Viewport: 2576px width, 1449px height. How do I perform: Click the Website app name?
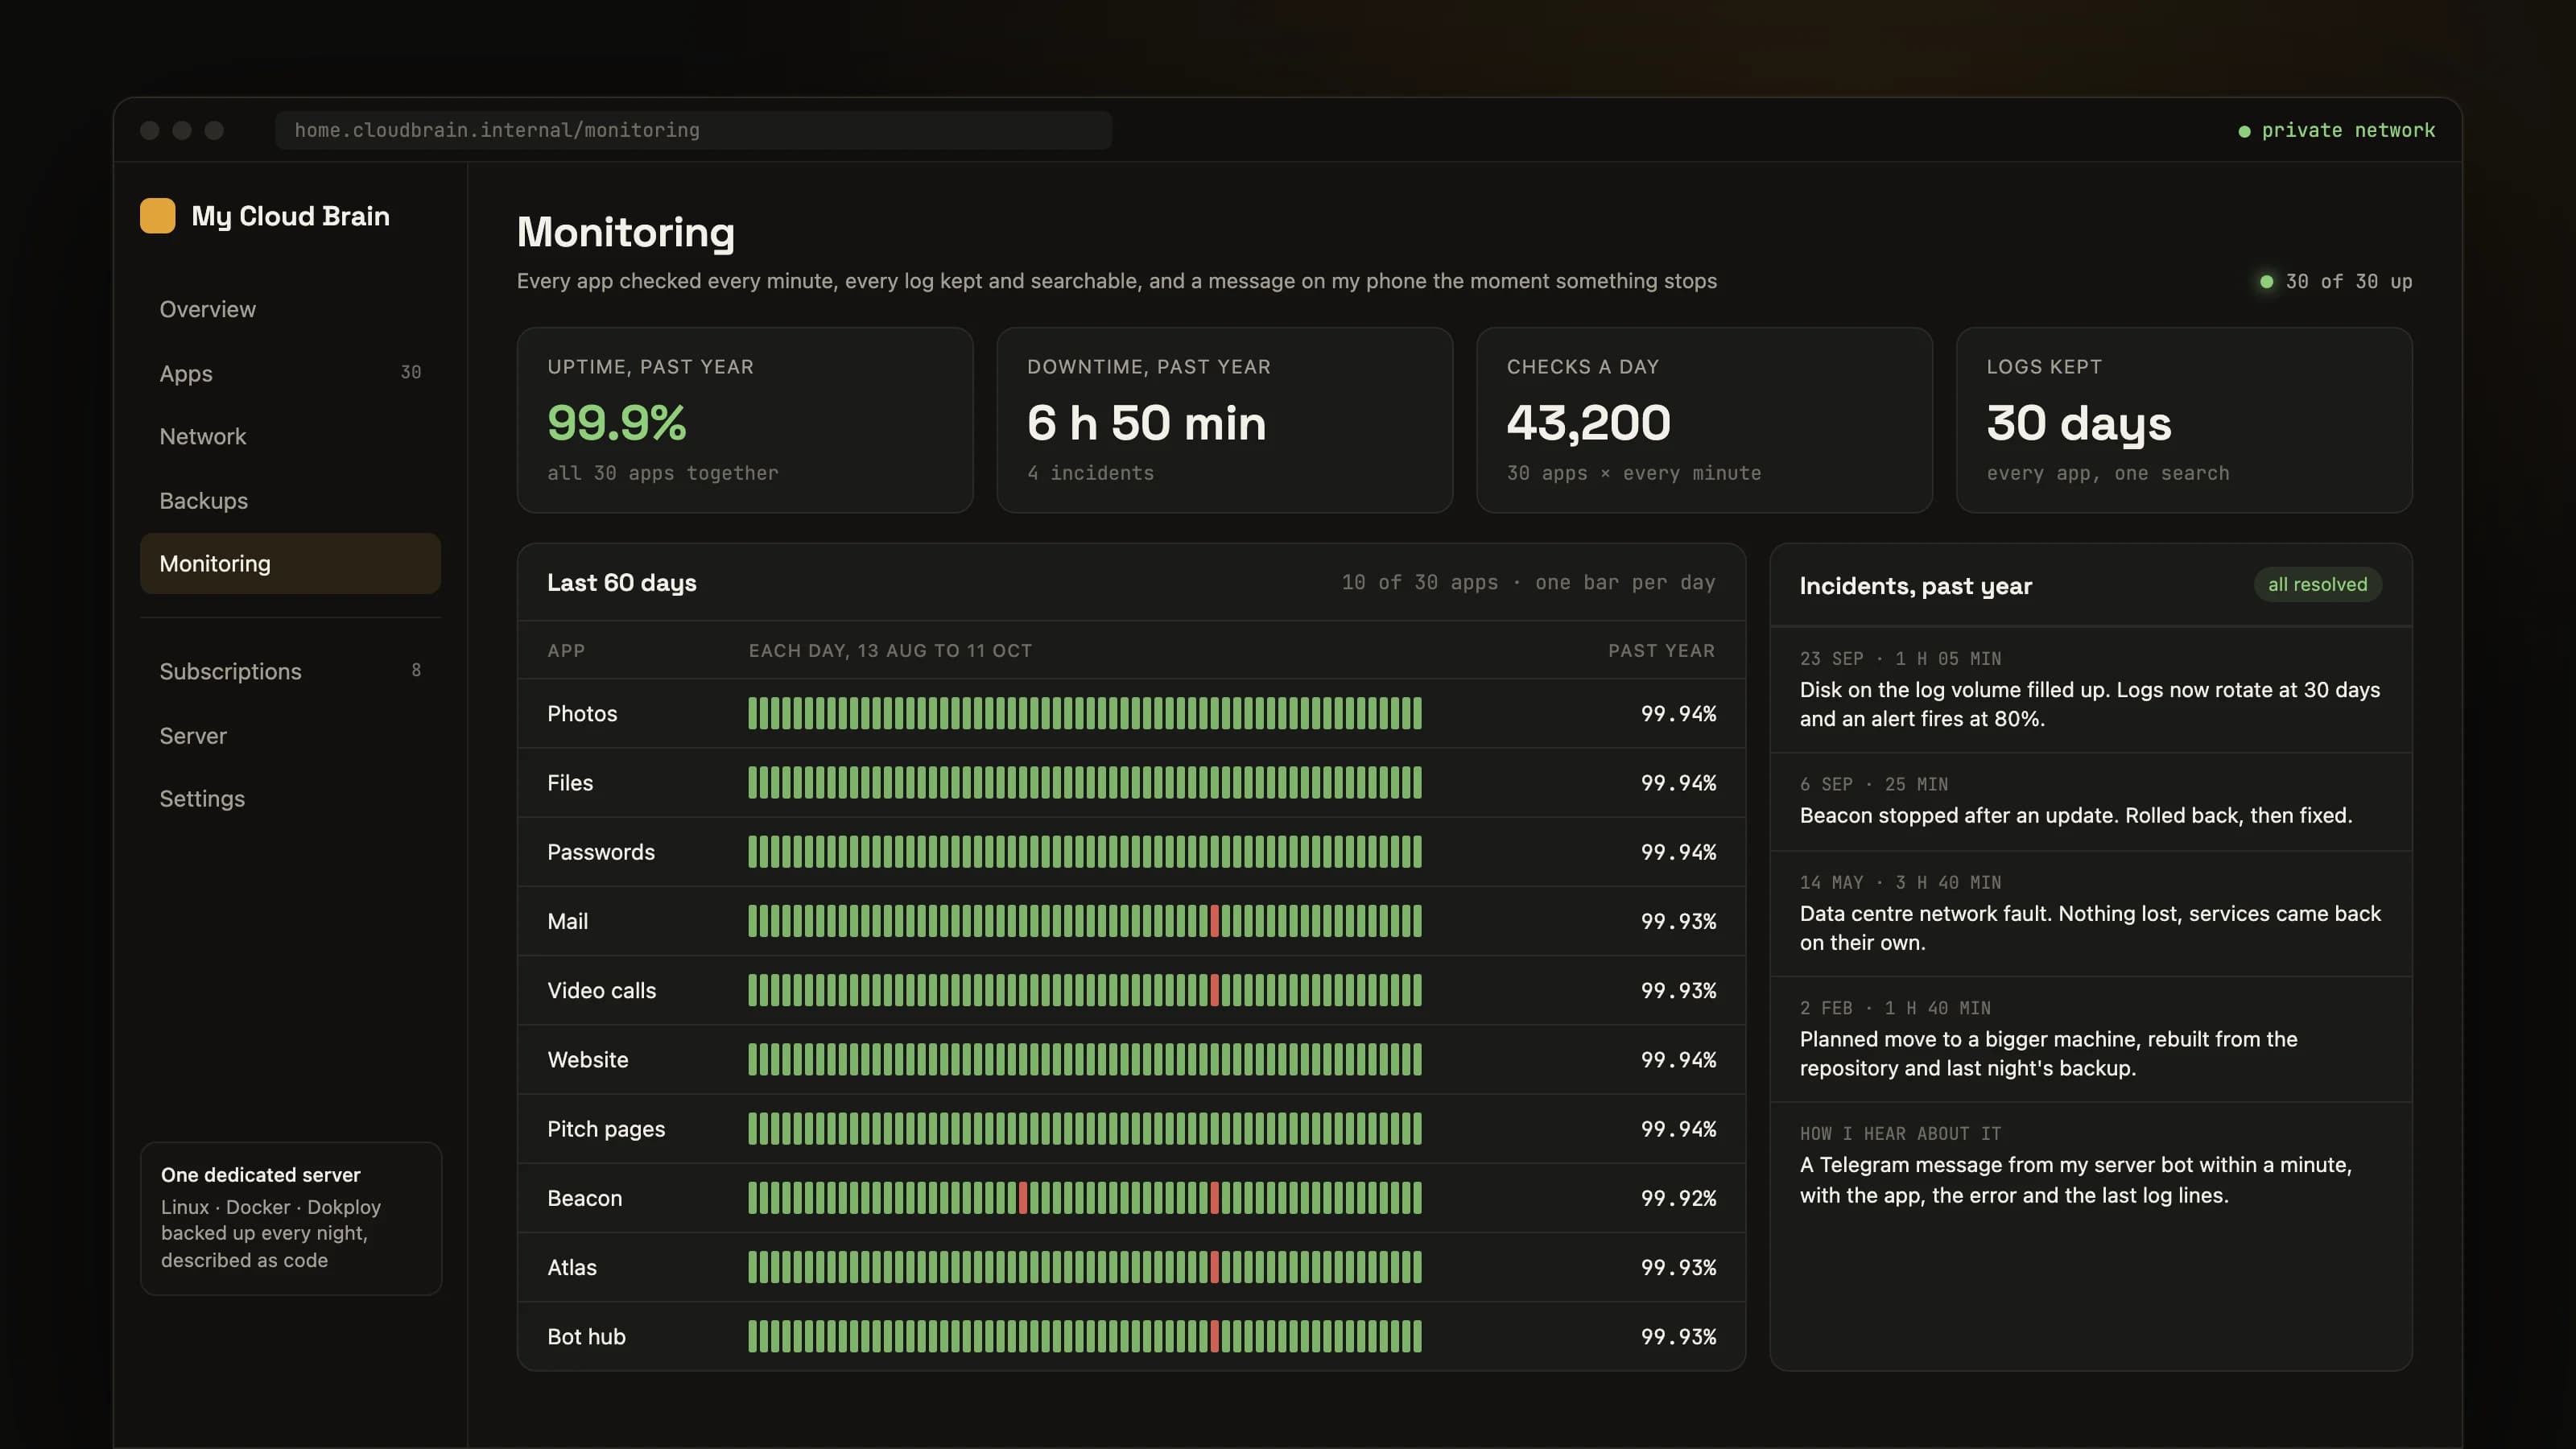[587, 1059]
